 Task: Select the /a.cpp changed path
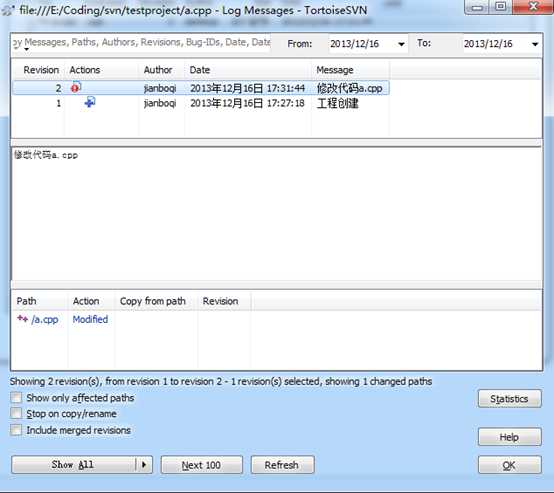click(x=45, y=319)
